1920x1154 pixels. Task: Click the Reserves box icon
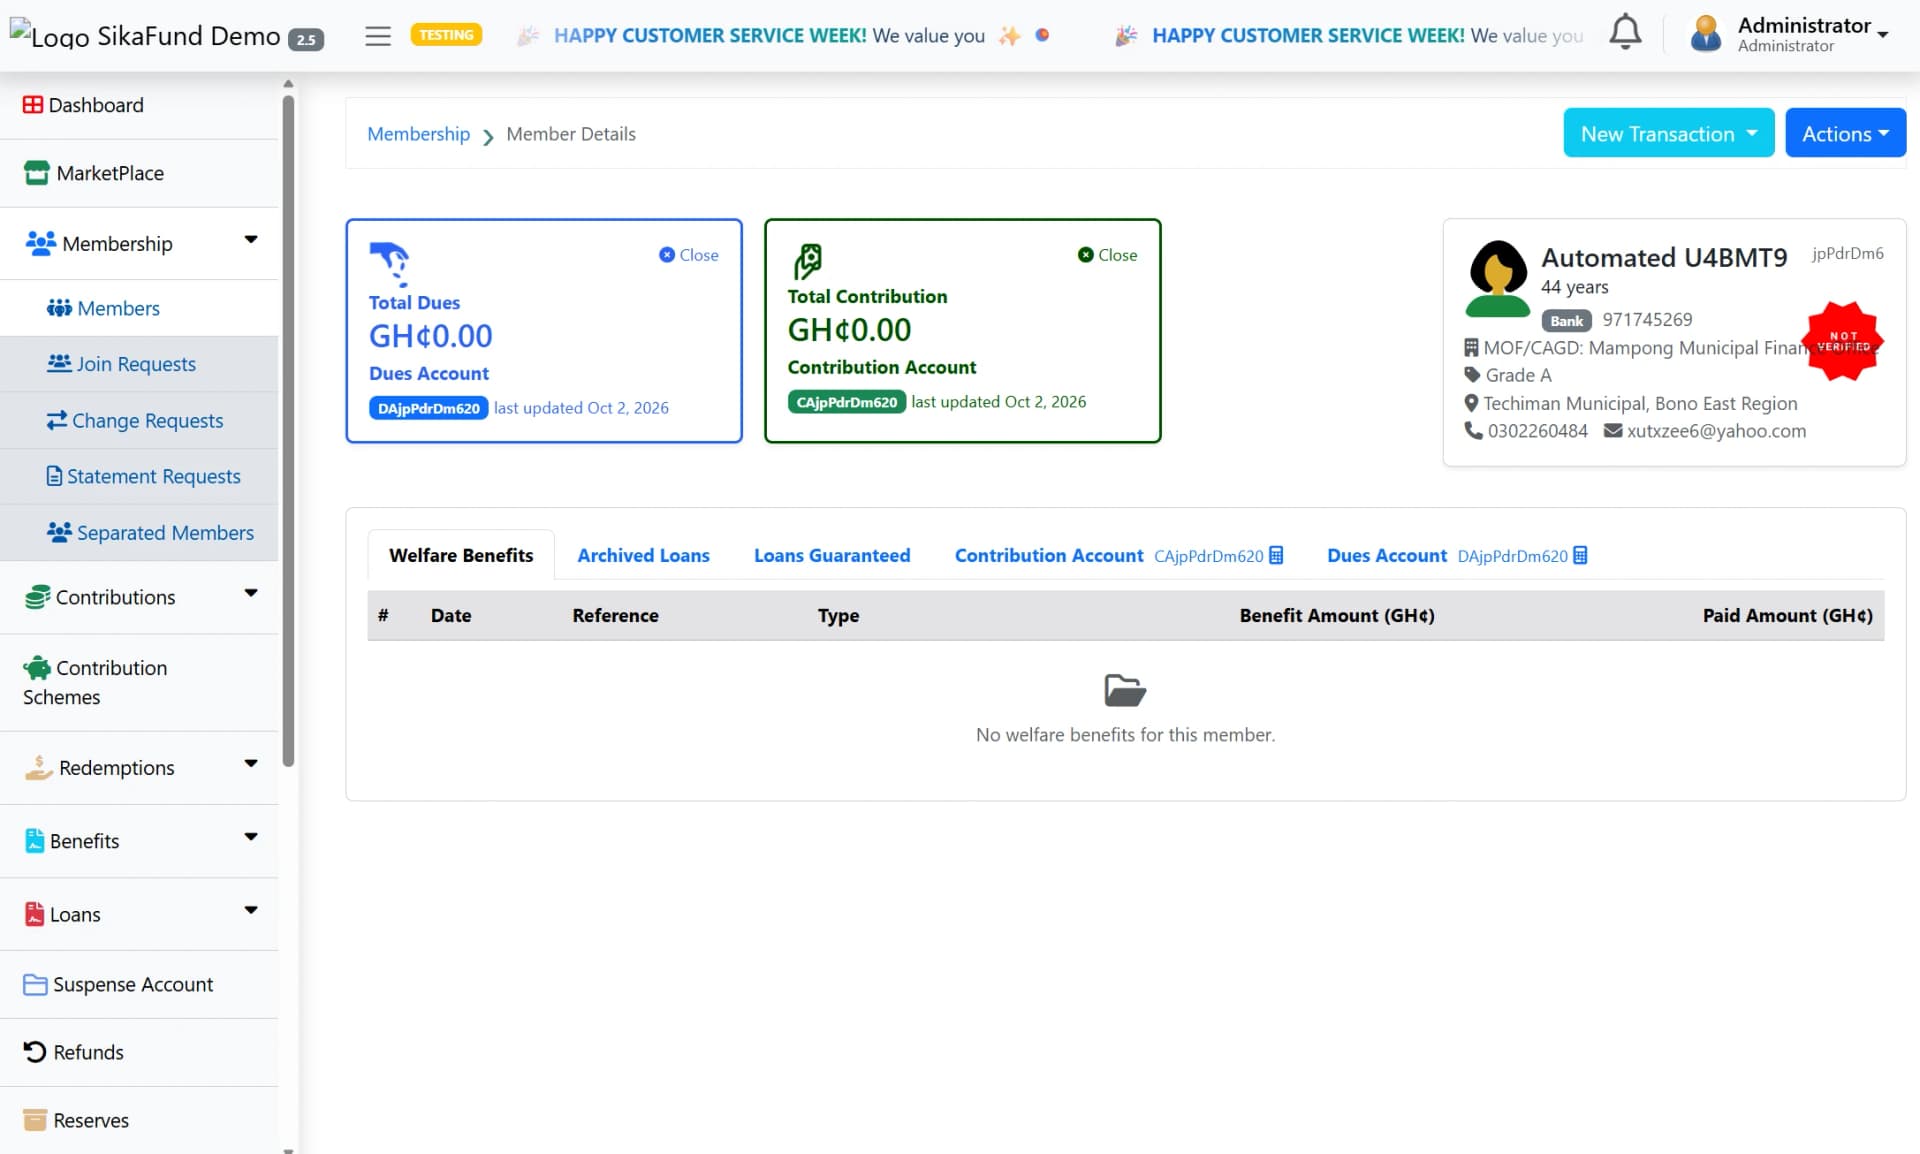(35, 1120)
